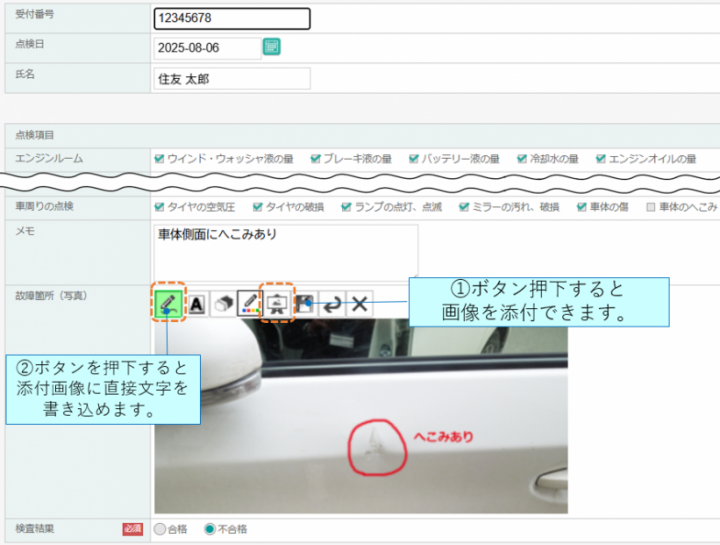Open the pen color picker tool
Viewport: 720px width, 545px height.
tap(249, 304)
